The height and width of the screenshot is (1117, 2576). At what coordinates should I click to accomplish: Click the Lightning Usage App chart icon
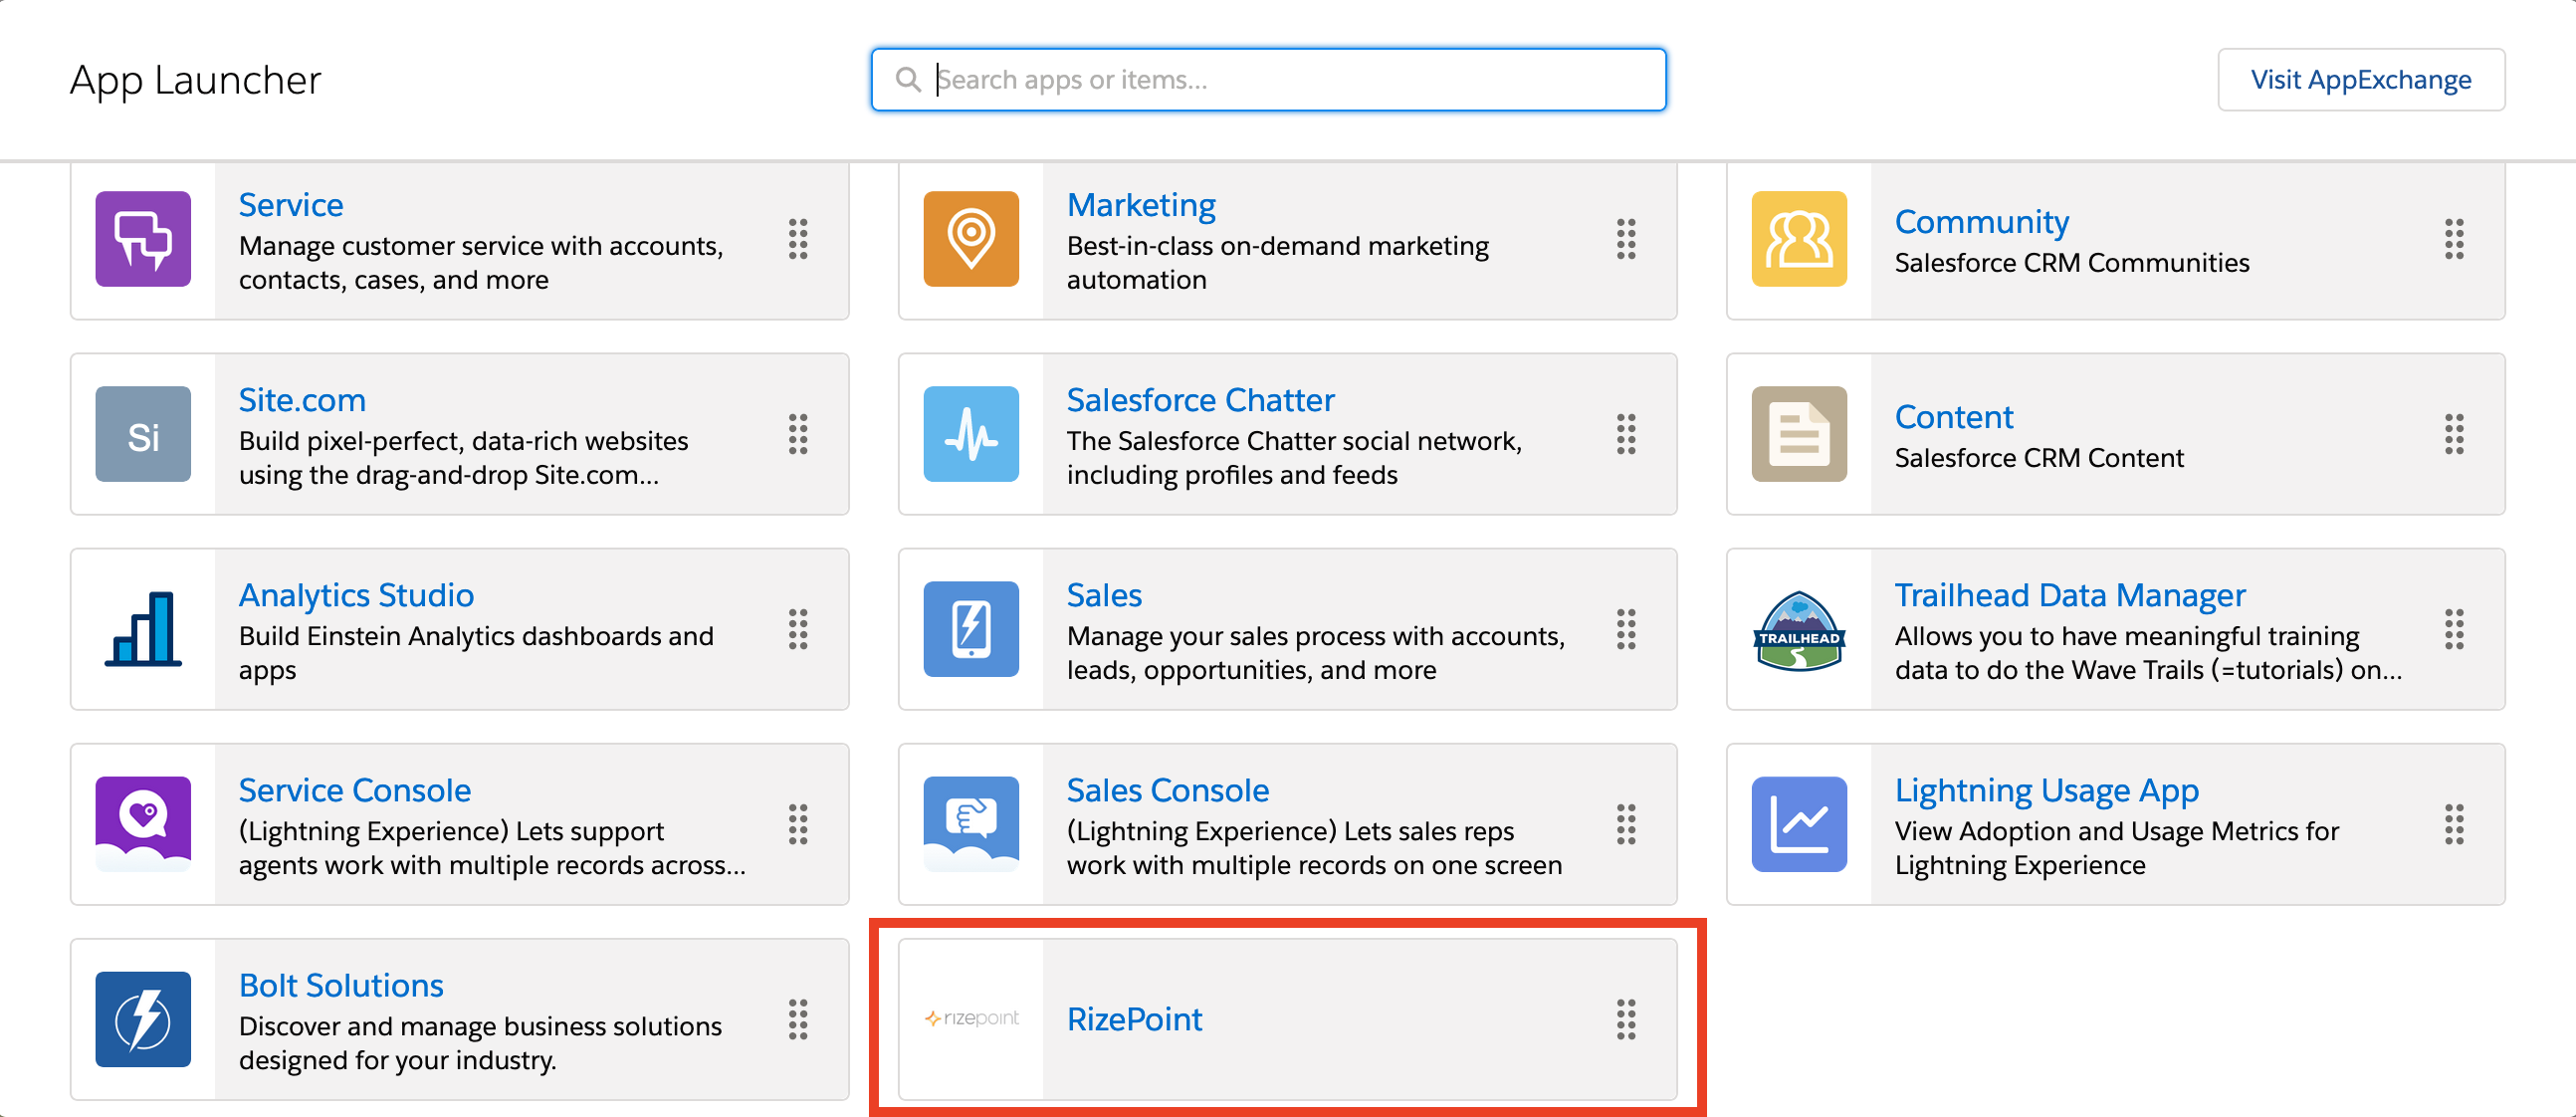tap(1799, 824)
